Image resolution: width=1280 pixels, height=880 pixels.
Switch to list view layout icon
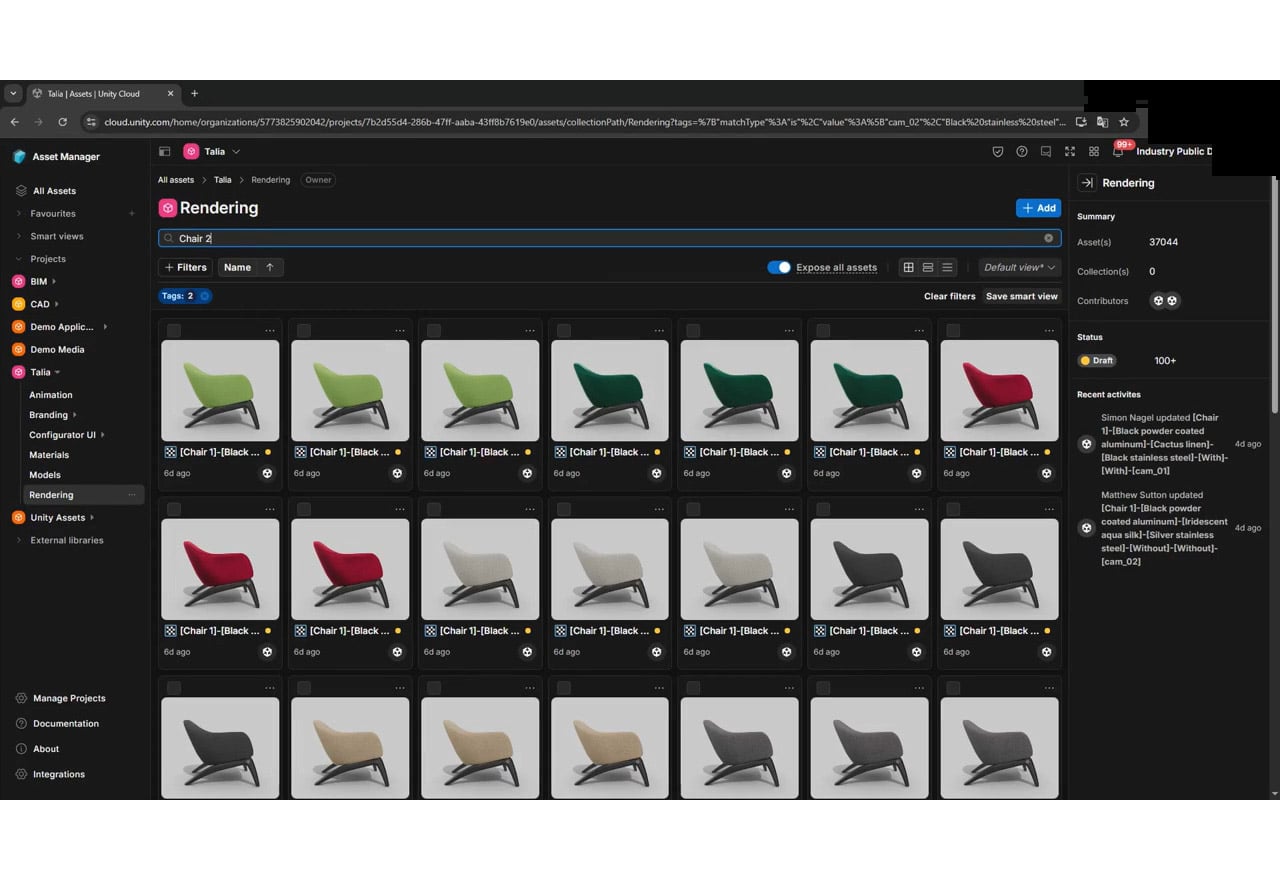(x=947, y=267)
